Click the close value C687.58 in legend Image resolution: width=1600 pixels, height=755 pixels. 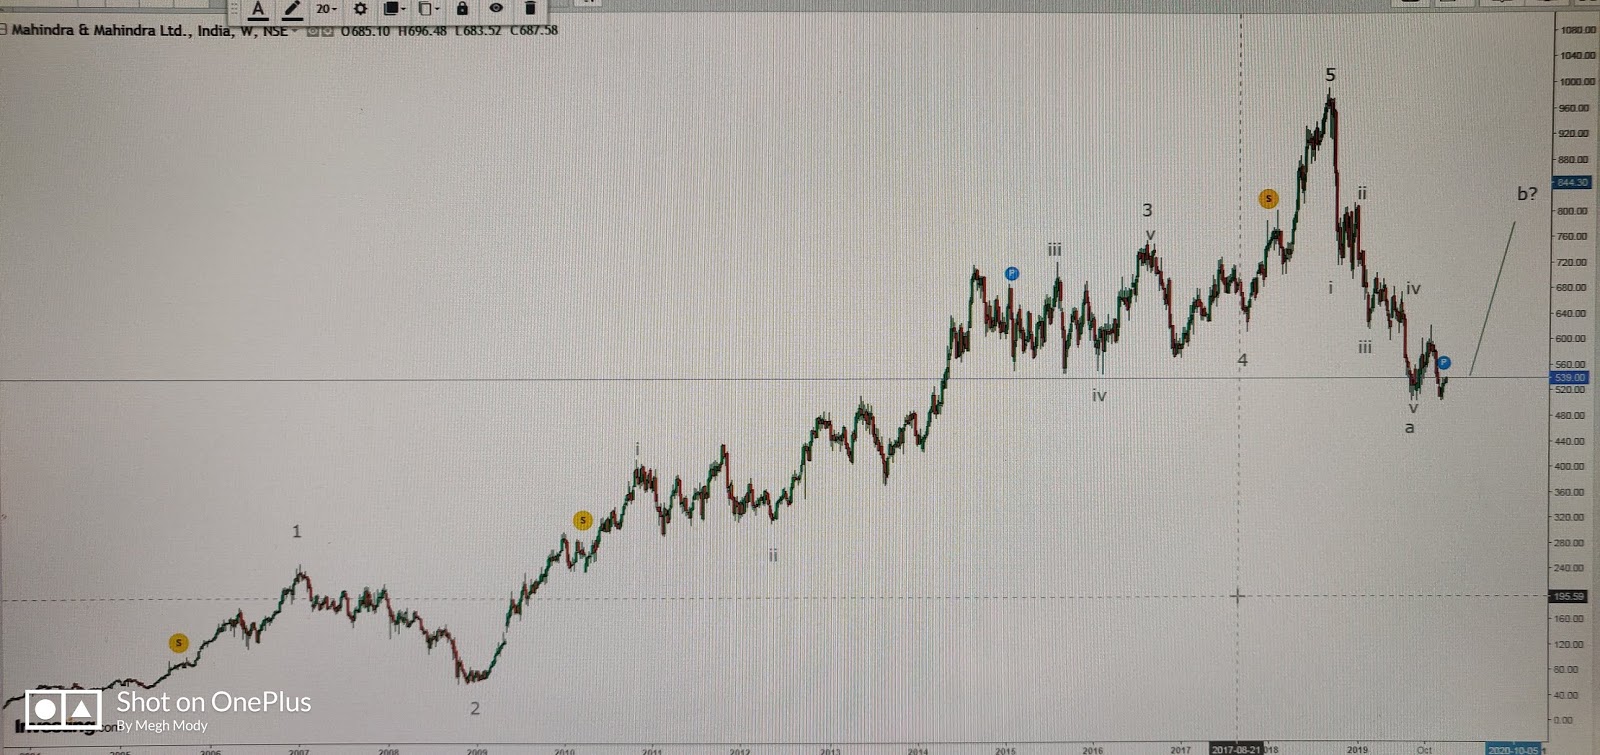(x=534, y=30)
